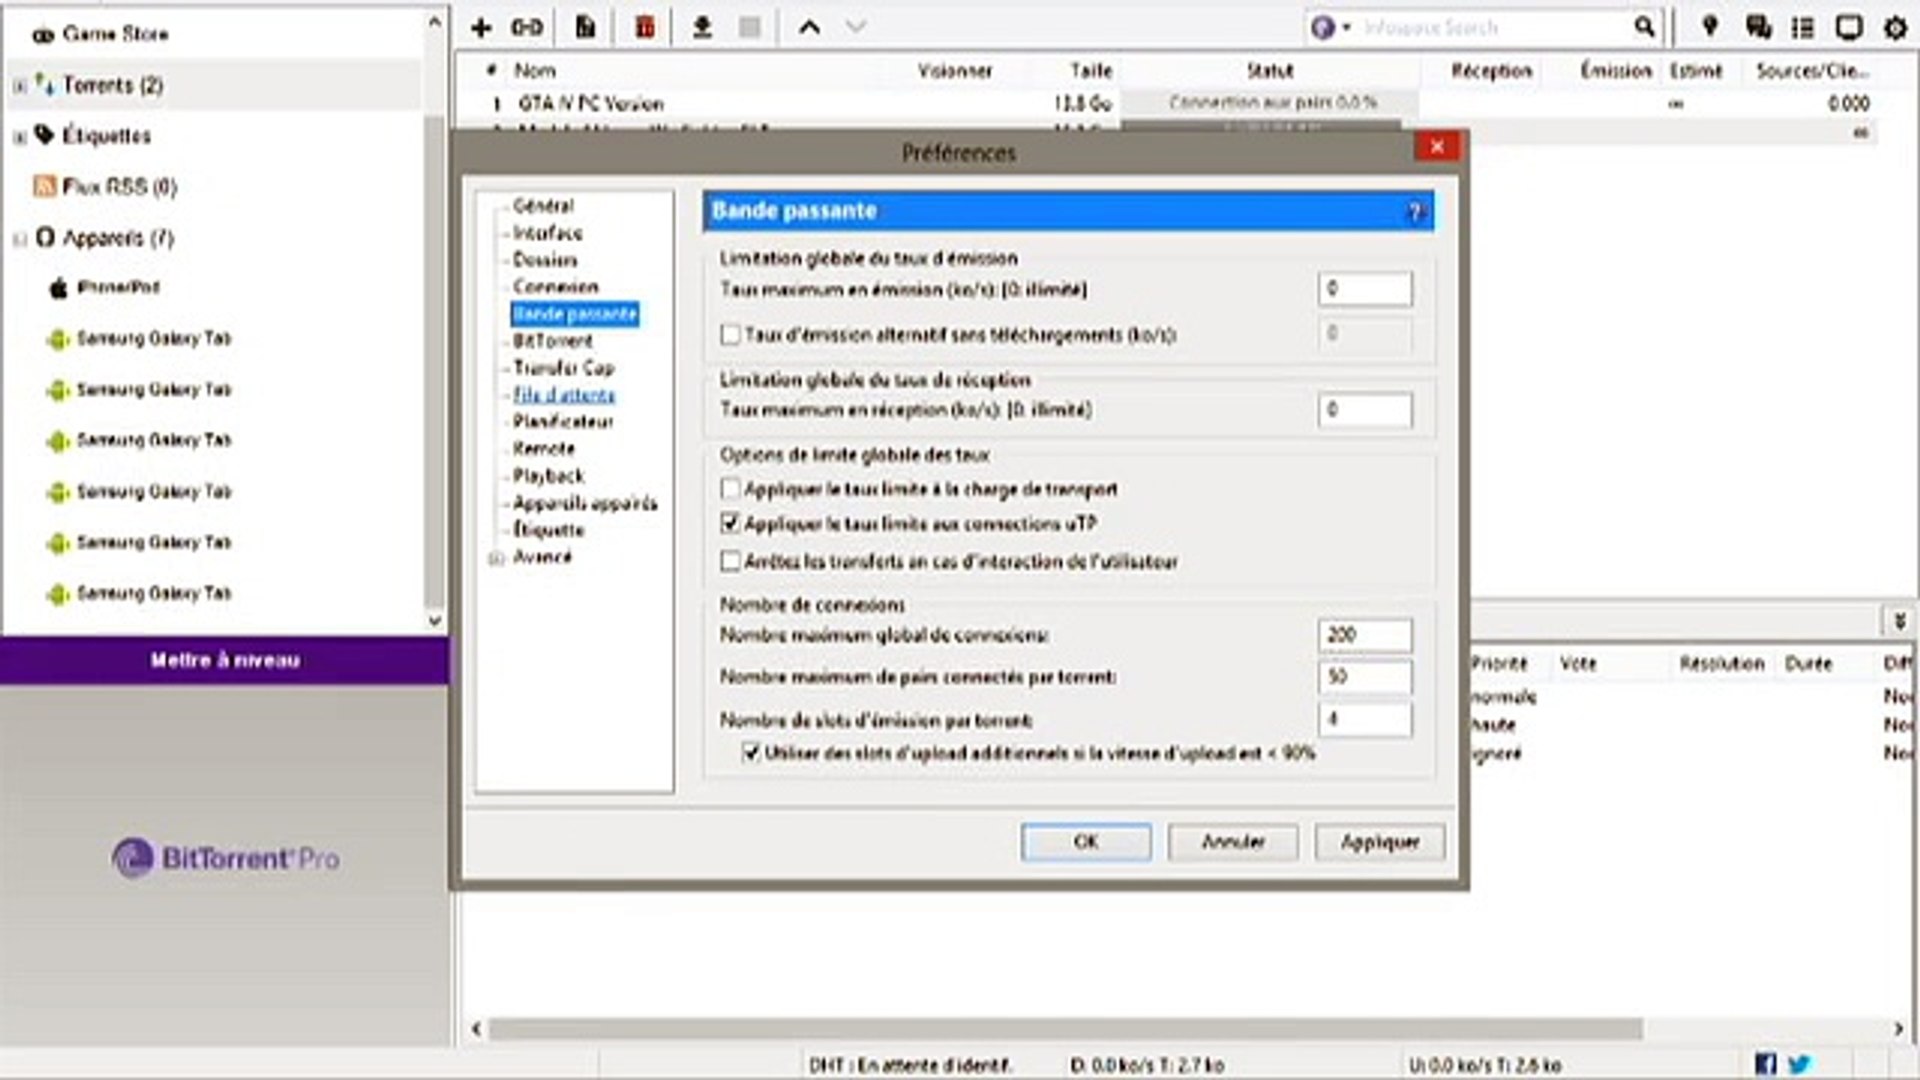Sort the torrent list by Taille column
Screen dimensions: 1920x1080
pyautogui.click(x=1091, y=71)
